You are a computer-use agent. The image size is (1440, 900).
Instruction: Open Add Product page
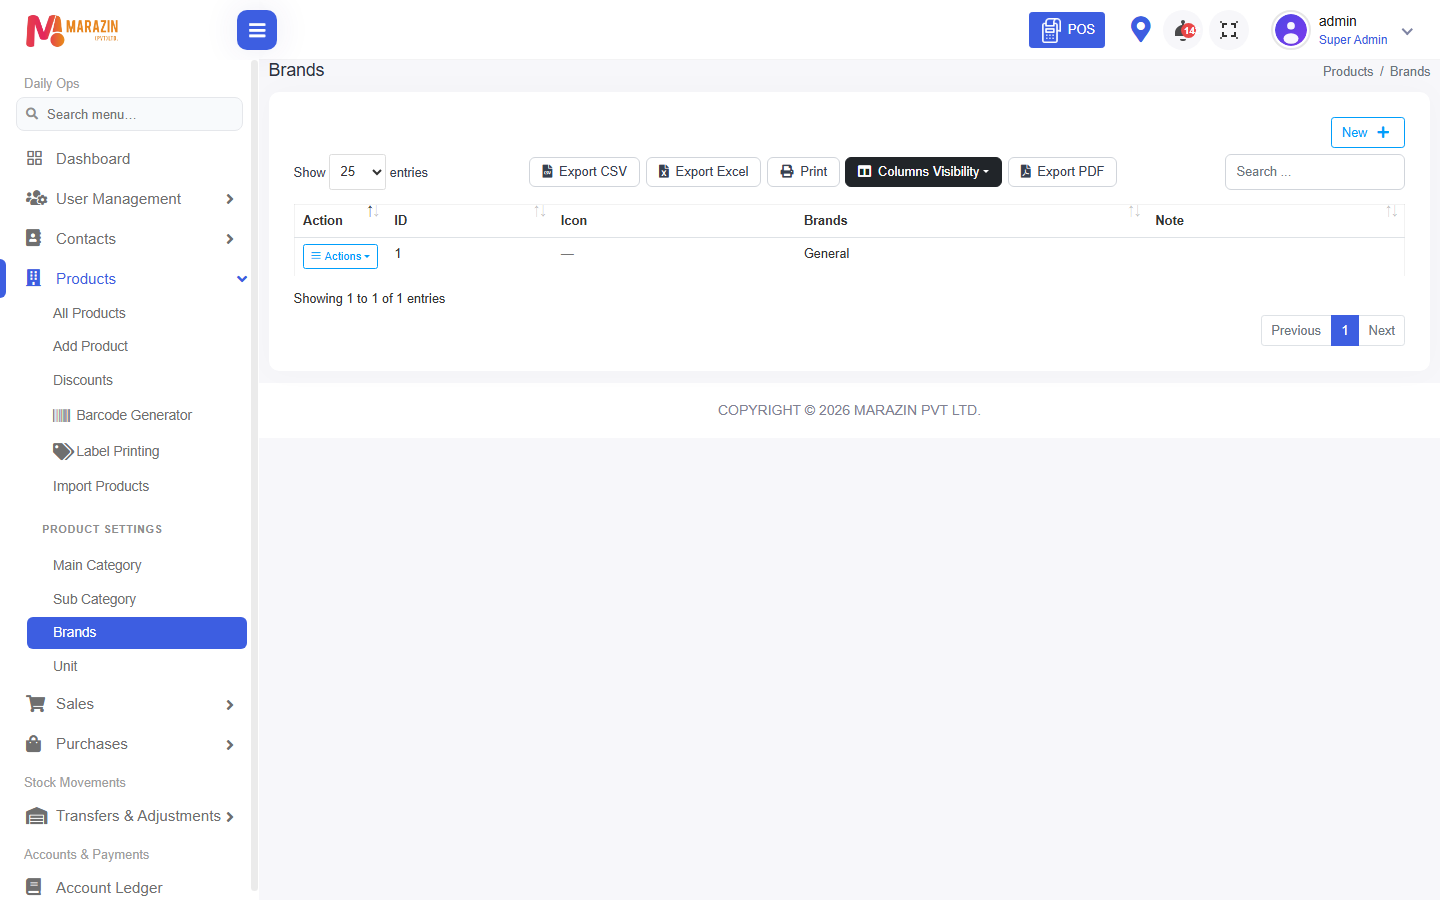point(90,346)
